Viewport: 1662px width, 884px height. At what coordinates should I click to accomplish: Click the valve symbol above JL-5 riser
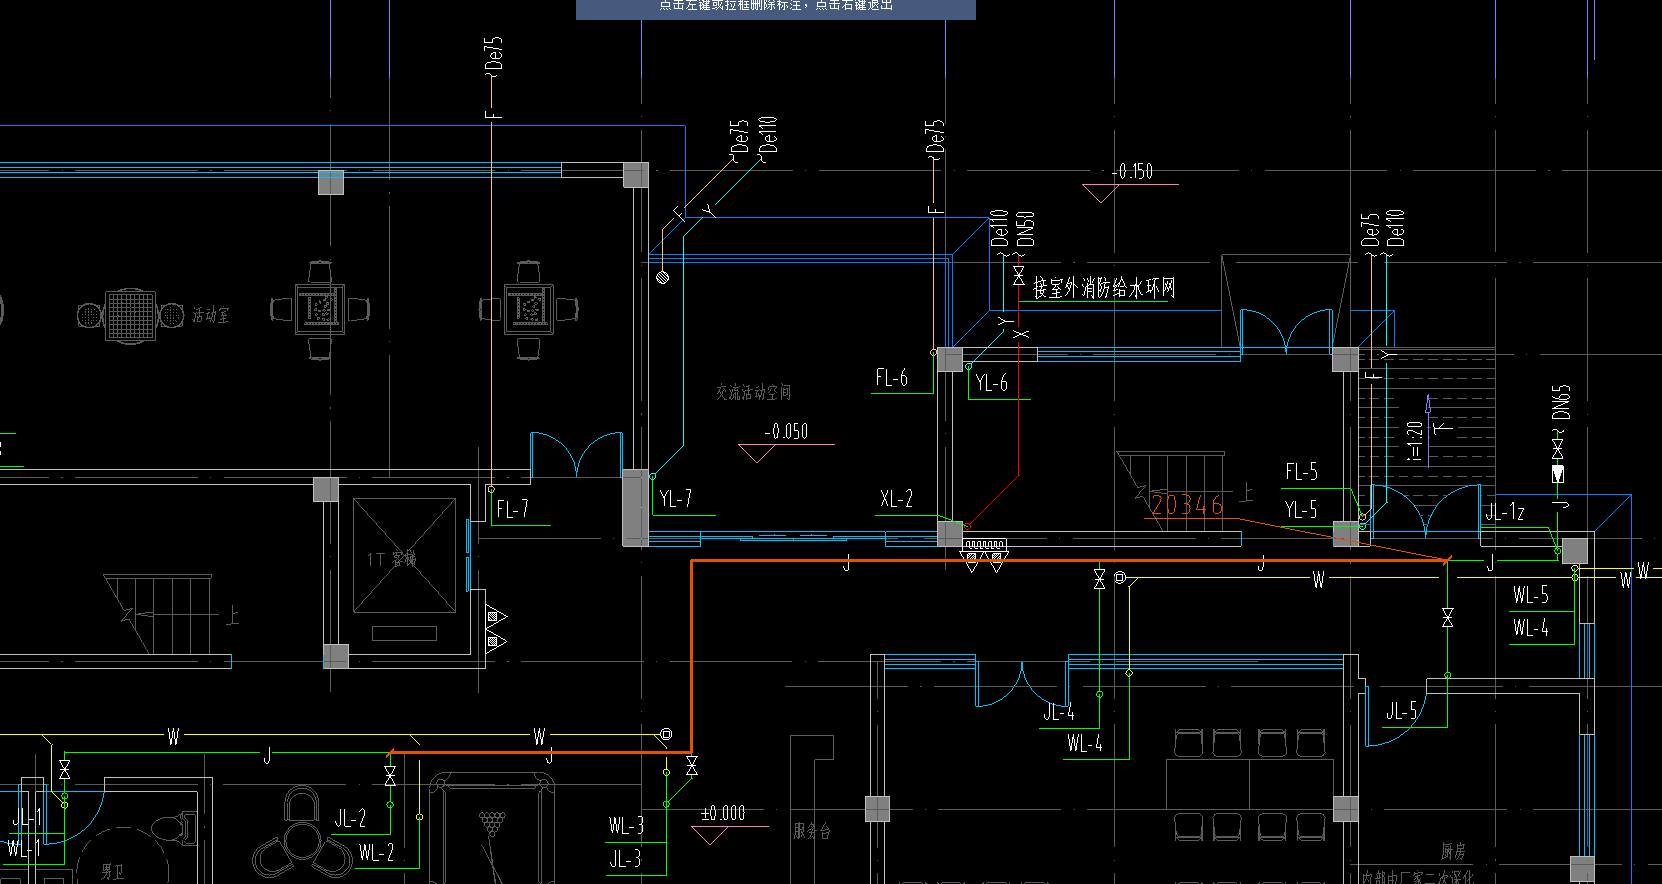(x=1447, y=617)
